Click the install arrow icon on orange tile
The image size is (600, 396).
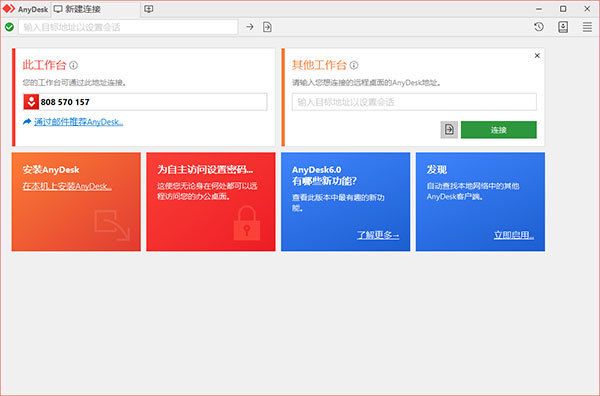point(112,225)
